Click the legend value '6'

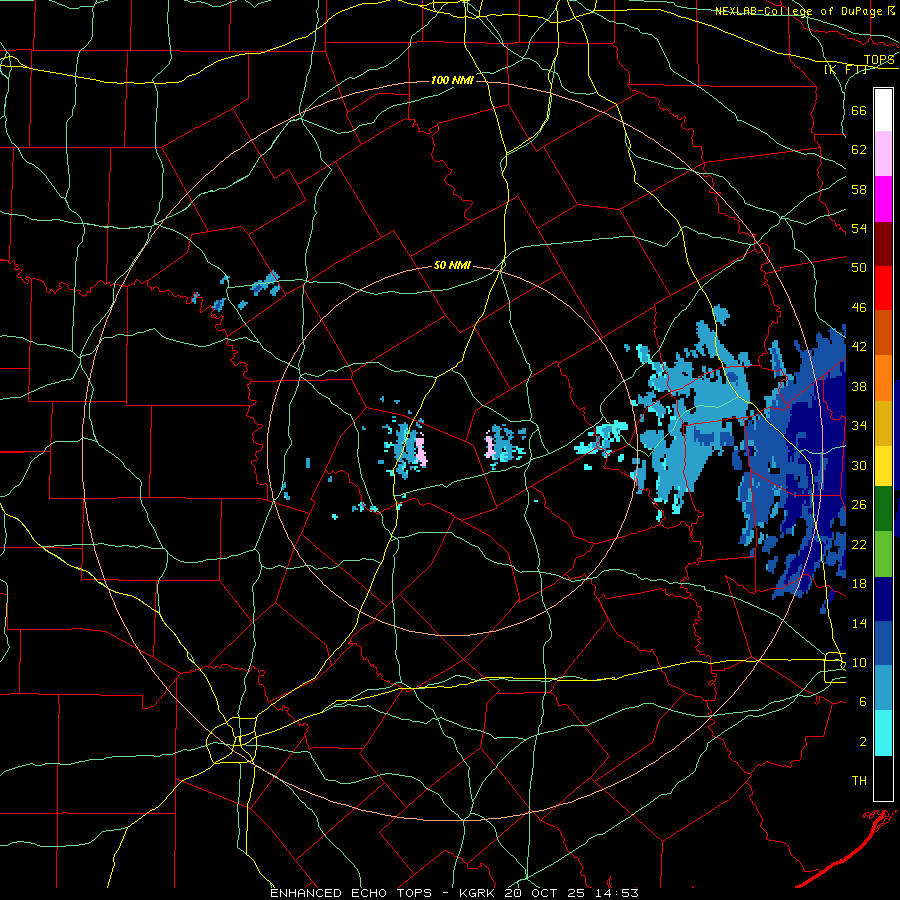click(863, 701)
